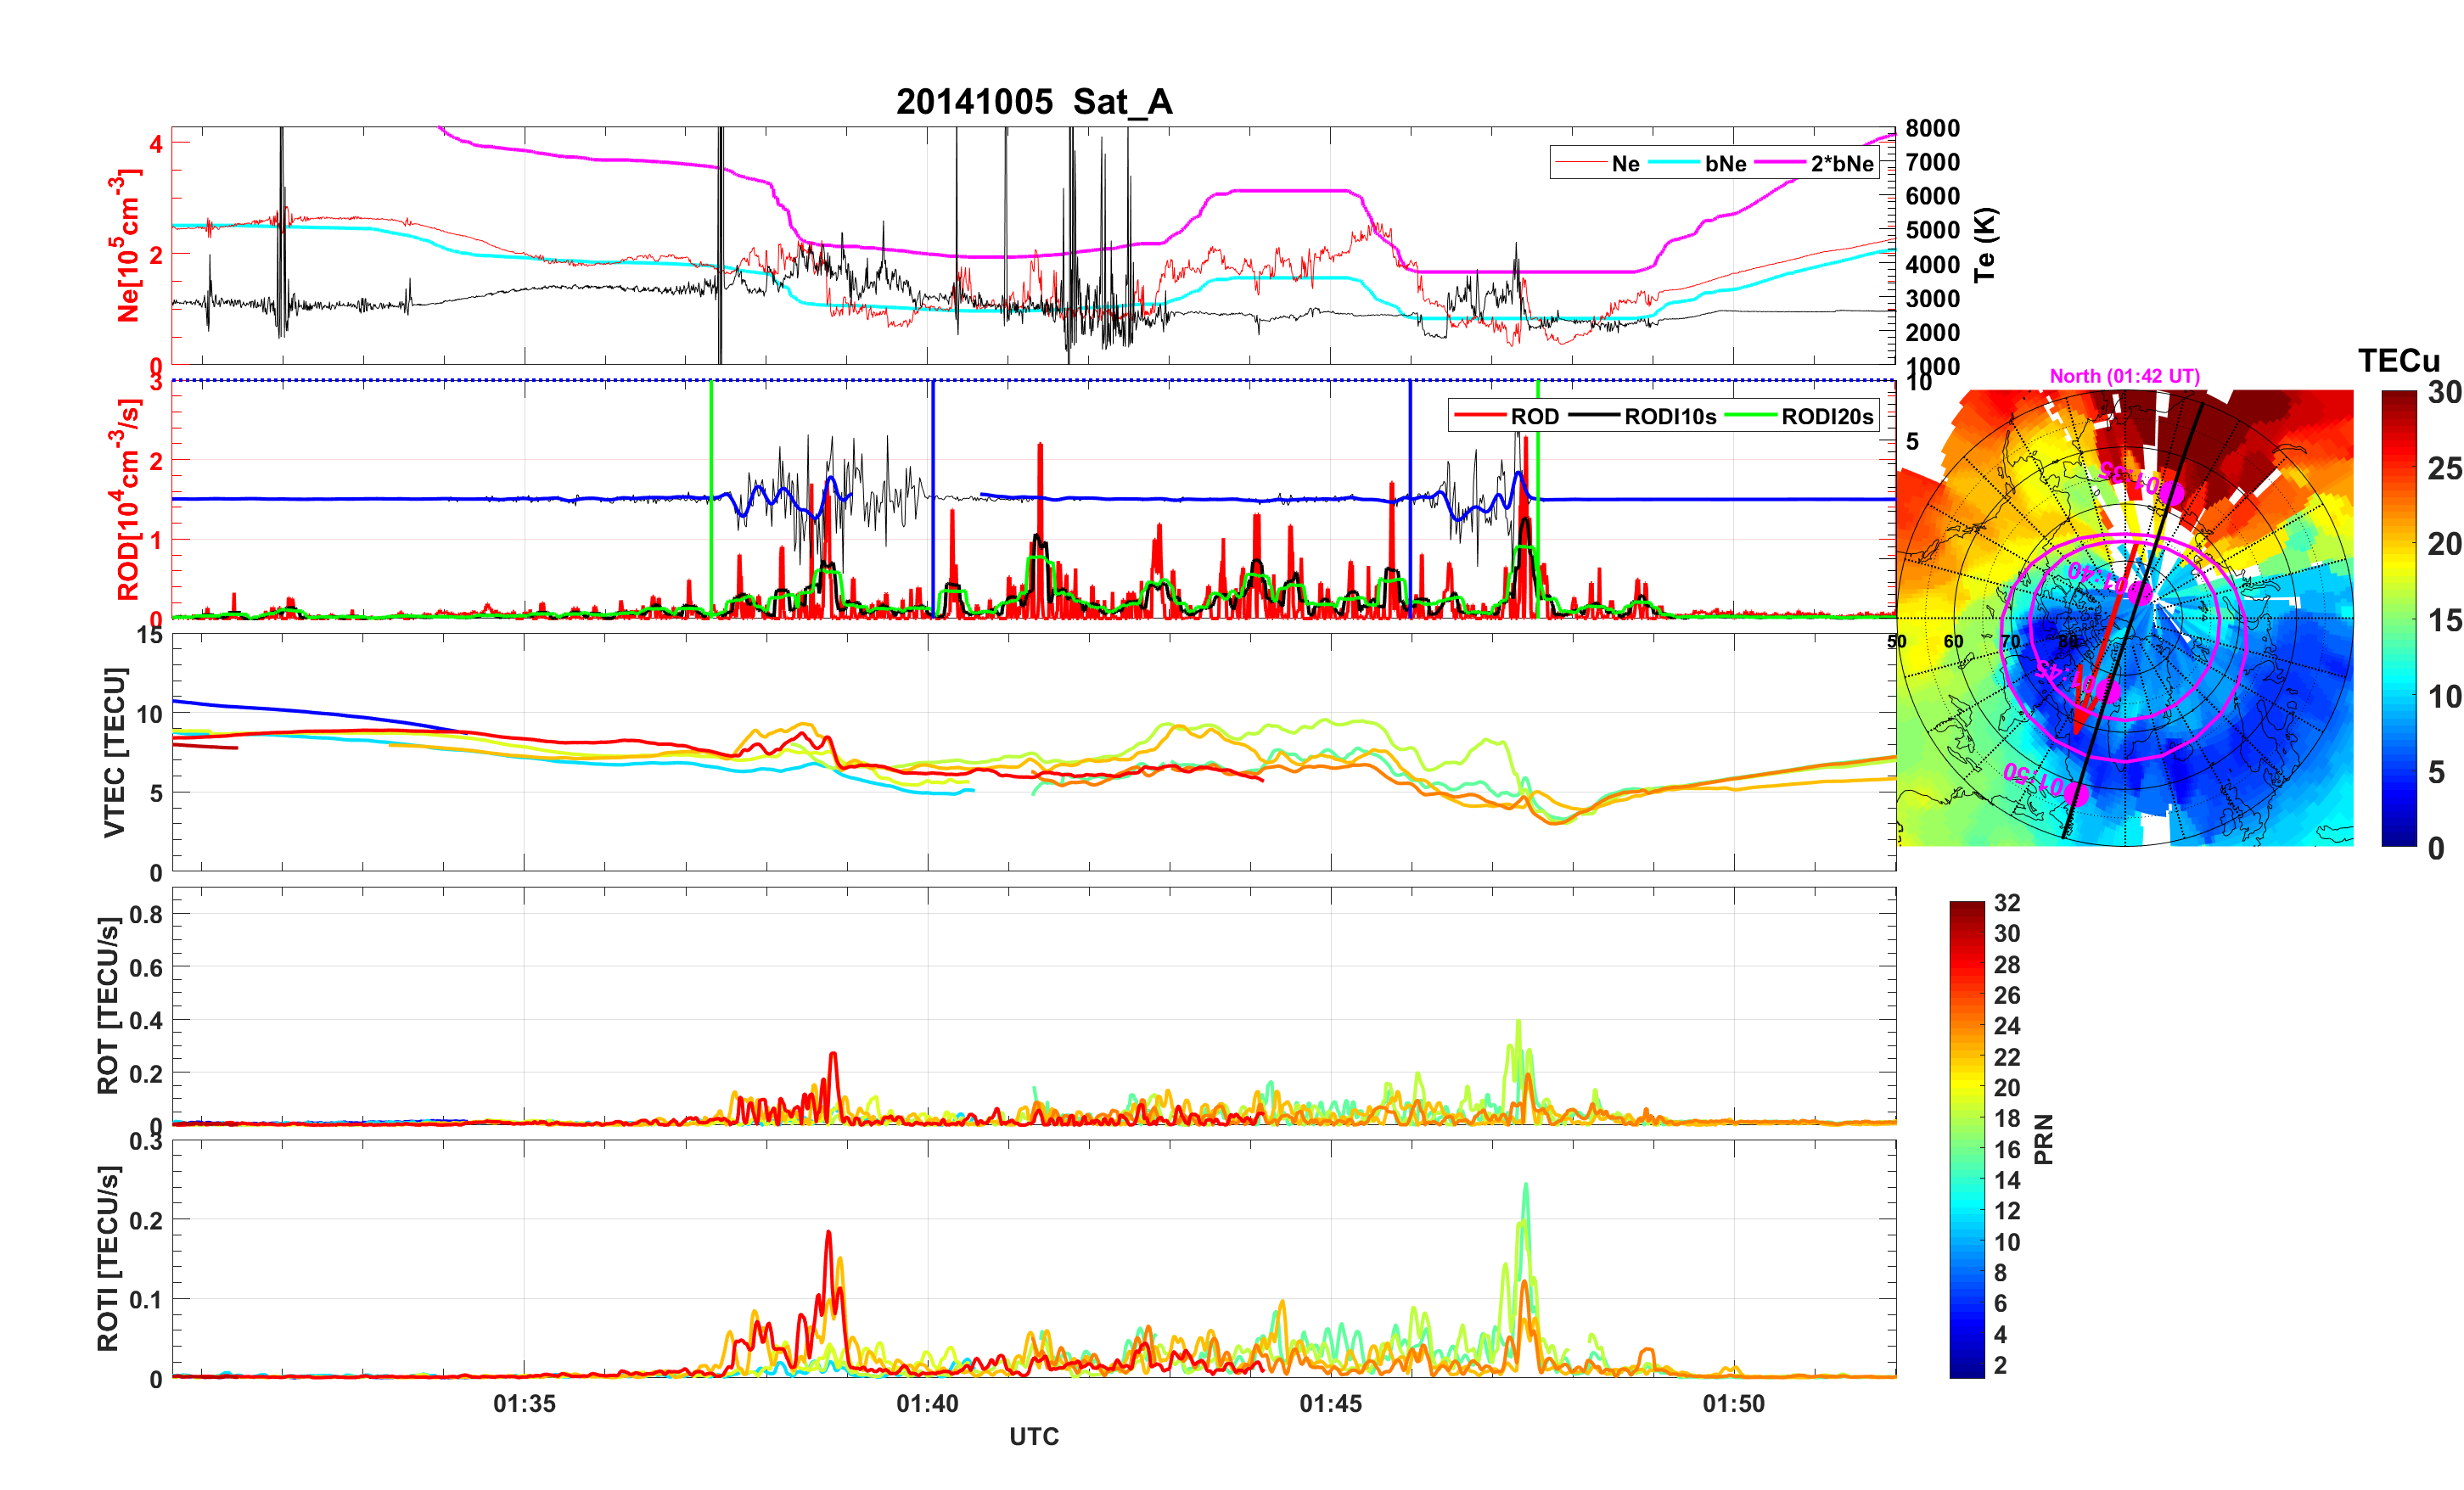Click the '0.2' ROTI axis tick

(x=146, y=1220)
